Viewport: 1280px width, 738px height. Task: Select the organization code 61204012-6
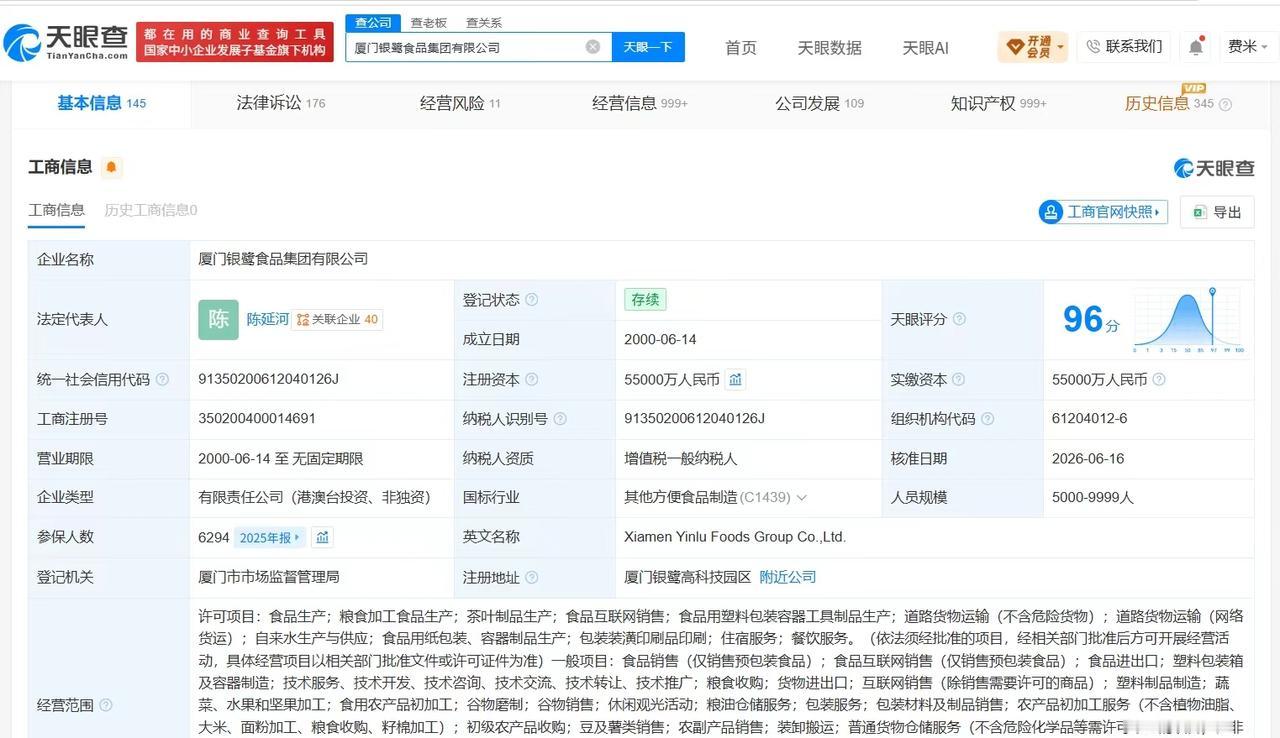point(1090,419)
